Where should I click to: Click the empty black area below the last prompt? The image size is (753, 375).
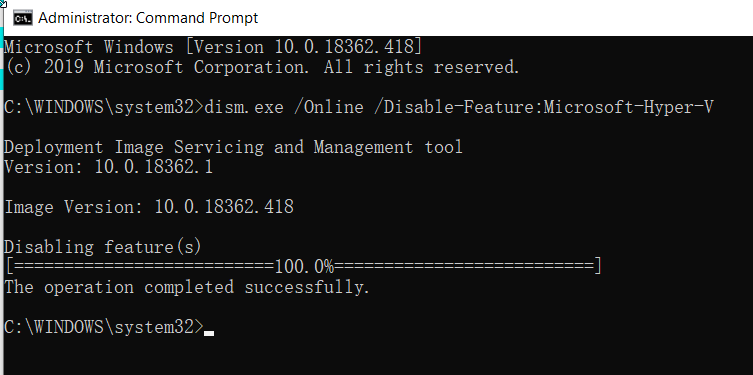(x=376, y=356)
